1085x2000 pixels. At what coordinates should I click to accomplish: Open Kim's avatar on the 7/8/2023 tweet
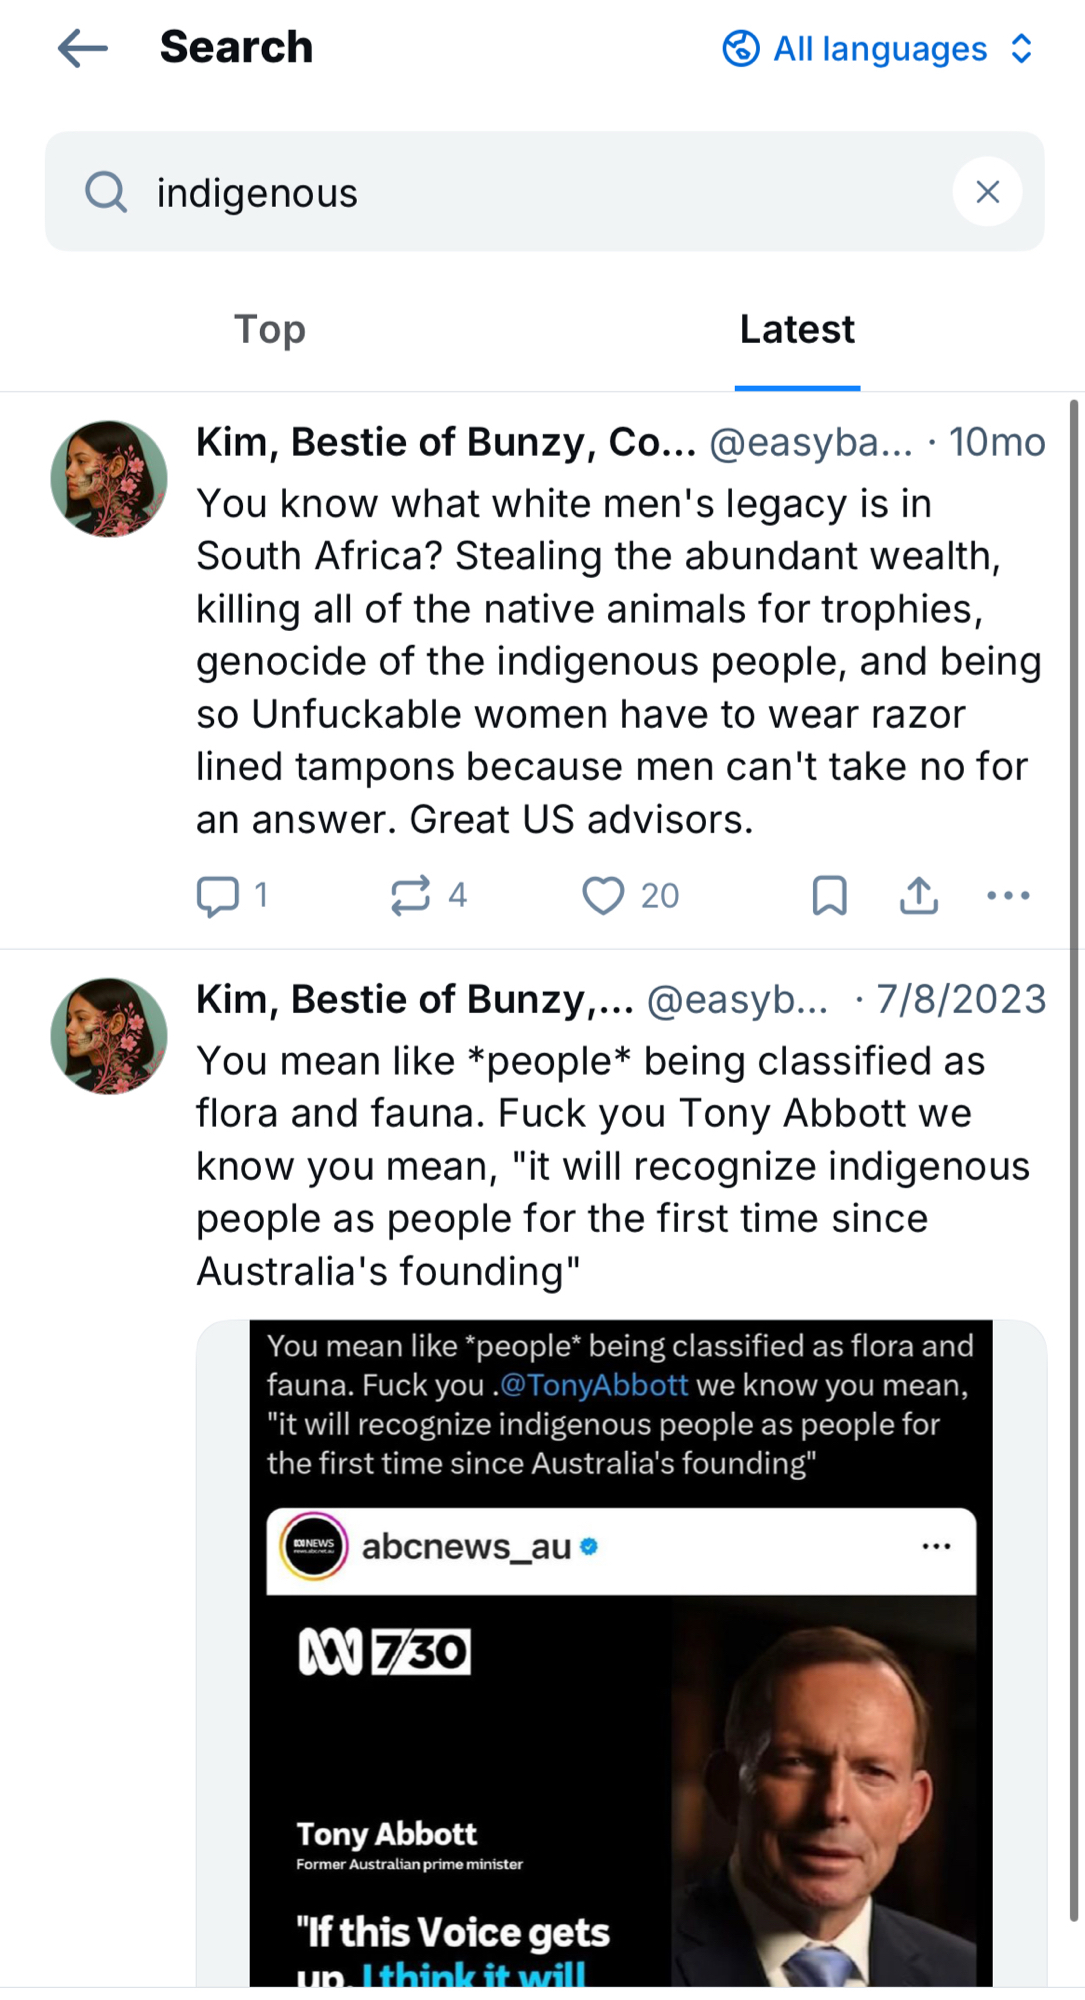(x=109, y=1036)
